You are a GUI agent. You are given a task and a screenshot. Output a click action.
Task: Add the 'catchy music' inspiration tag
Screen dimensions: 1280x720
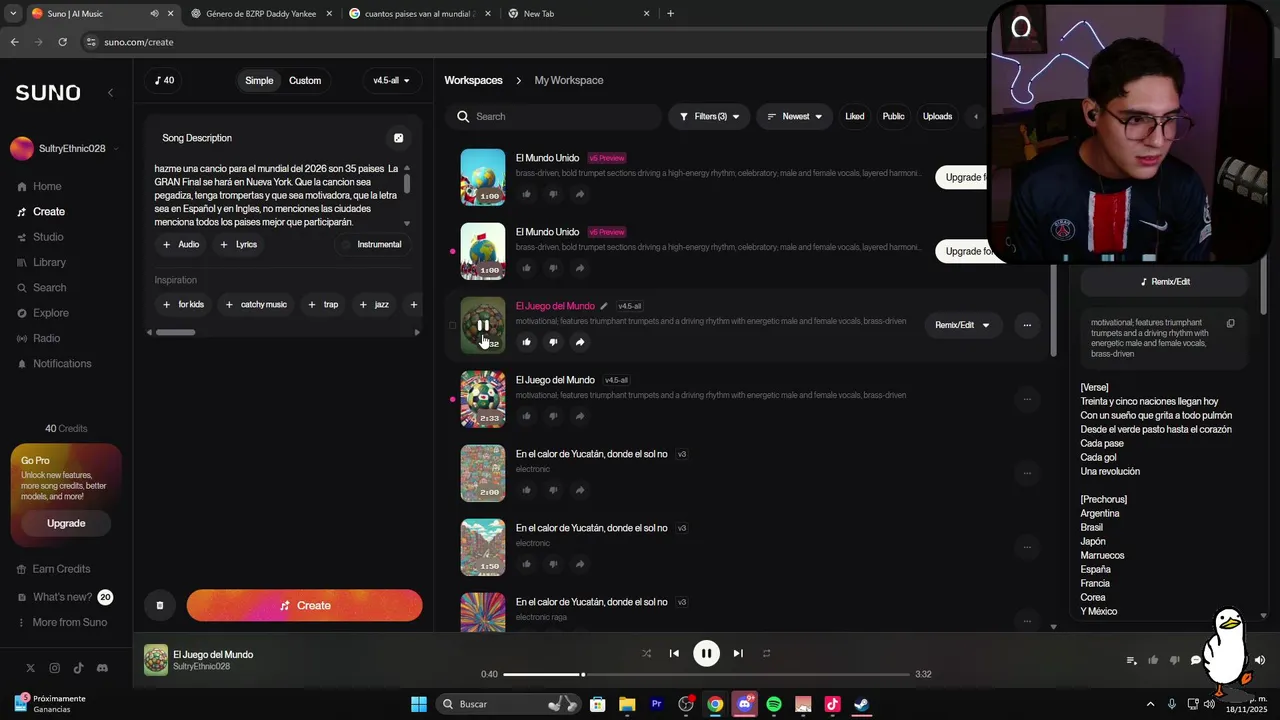[256, 304]
